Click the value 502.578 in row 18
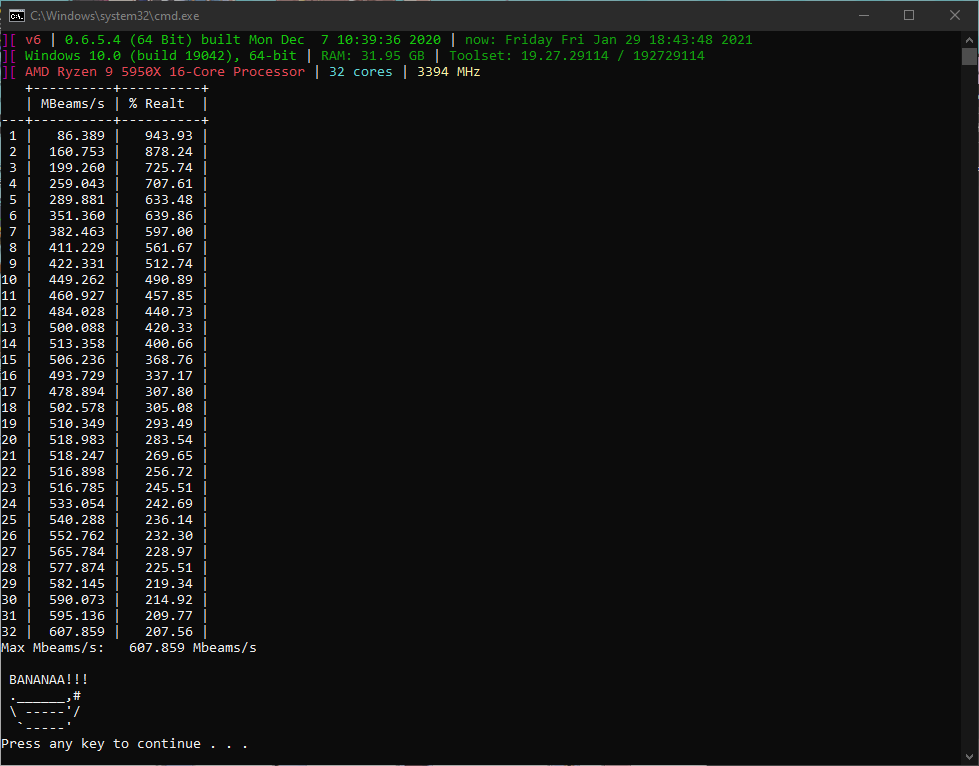The height and width of the screenshot is (766, 979). (77, 408)
